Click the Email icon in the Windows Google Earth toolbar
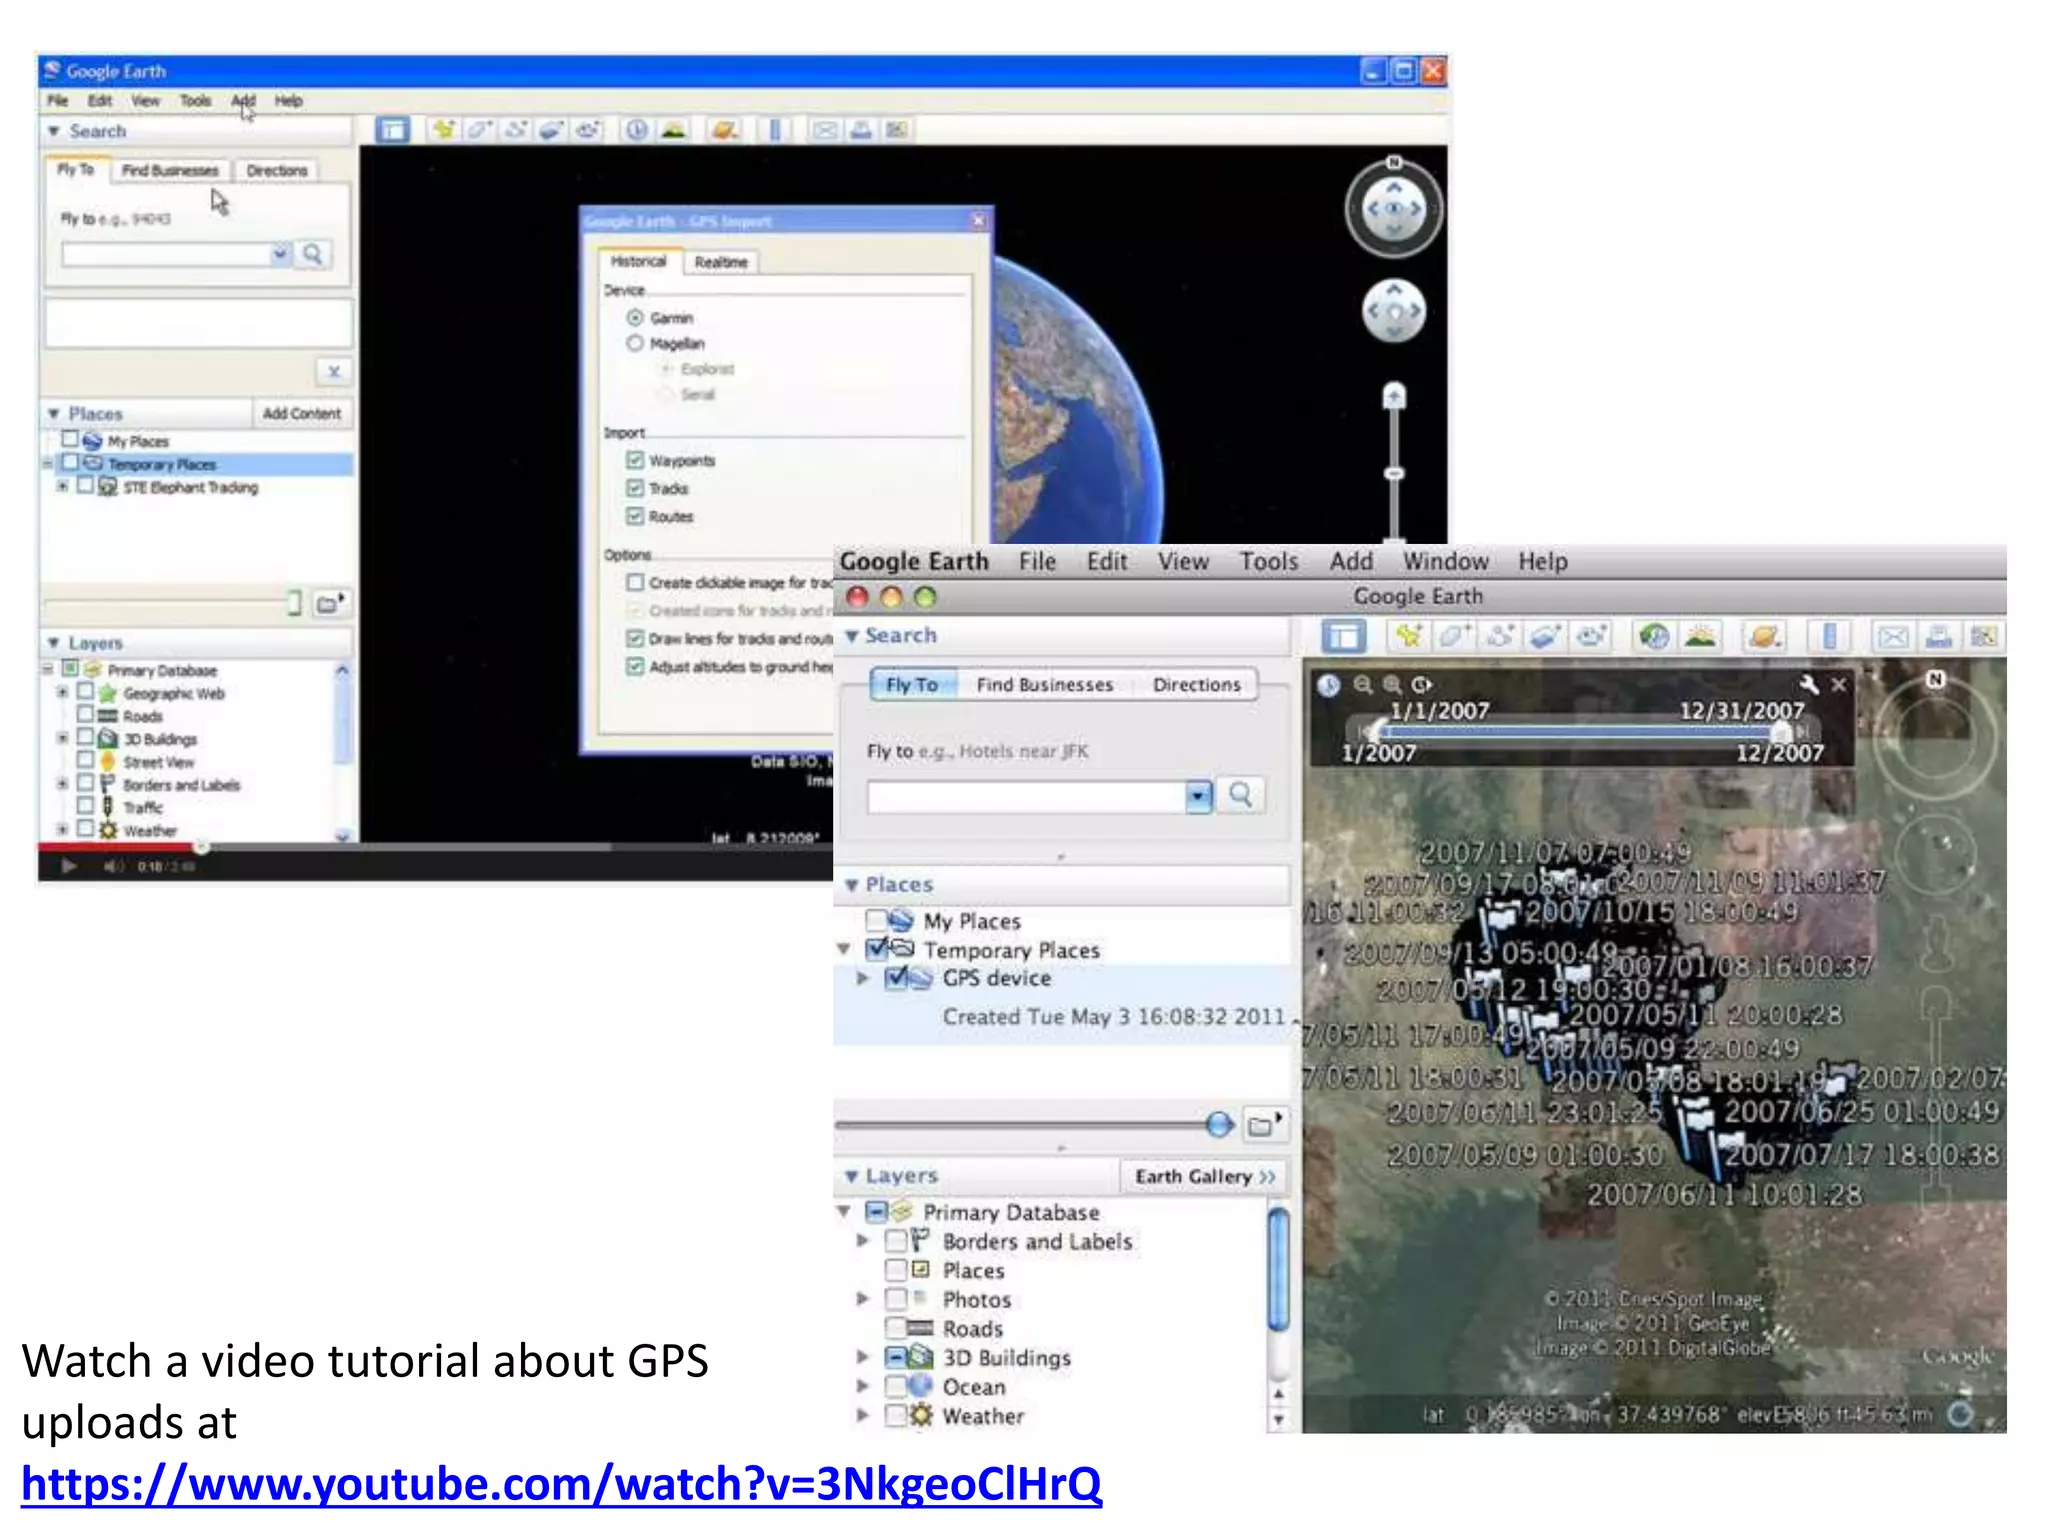The width and height of the screenshot is (2048, 1536). (x=824, y=130)
